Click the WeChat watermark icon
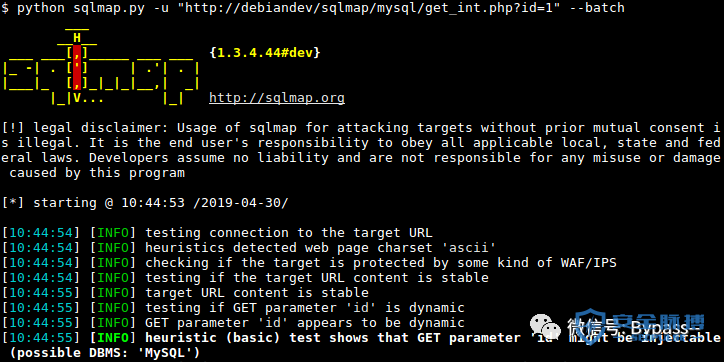 [x=546, y=327]
